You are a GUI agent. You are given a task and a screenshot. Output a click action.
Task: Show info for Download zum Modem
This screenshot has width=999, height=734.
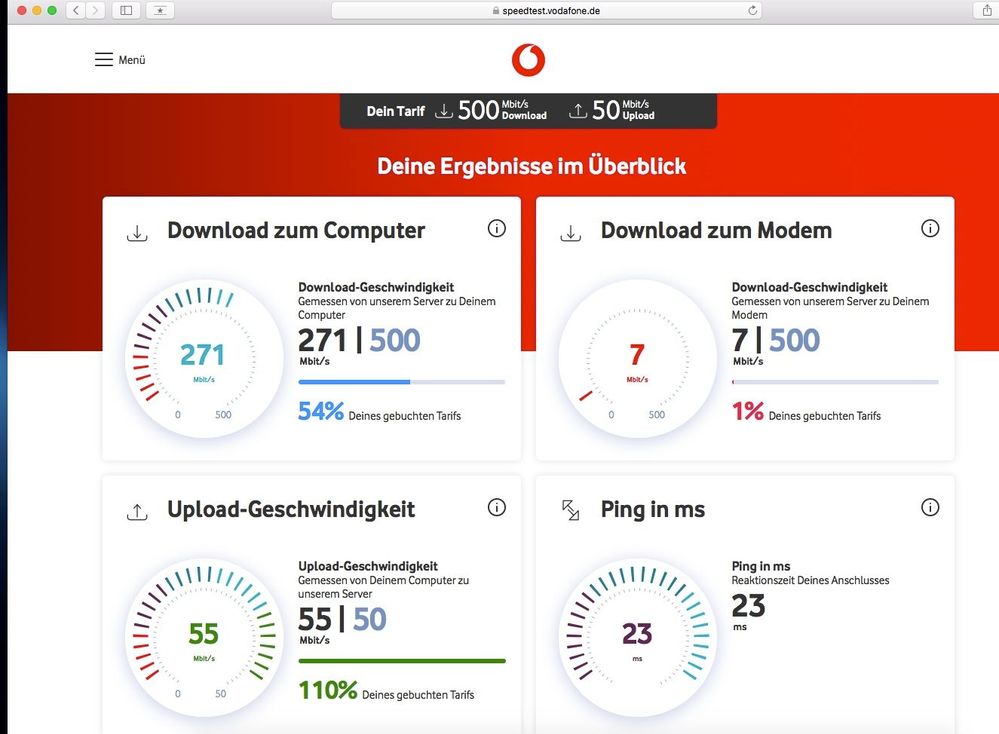tap(930, 228)
